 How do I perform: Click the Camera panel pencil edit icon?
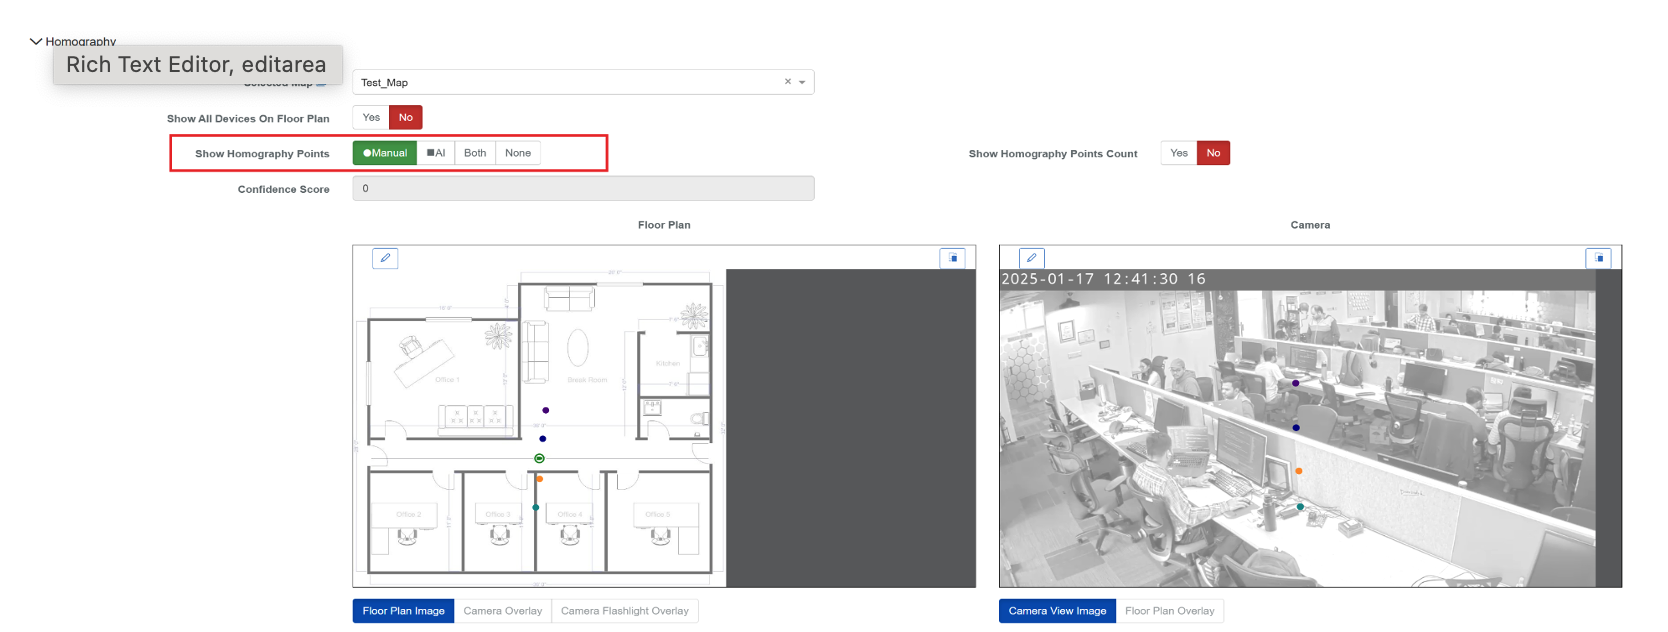(x=1031, y=258)
